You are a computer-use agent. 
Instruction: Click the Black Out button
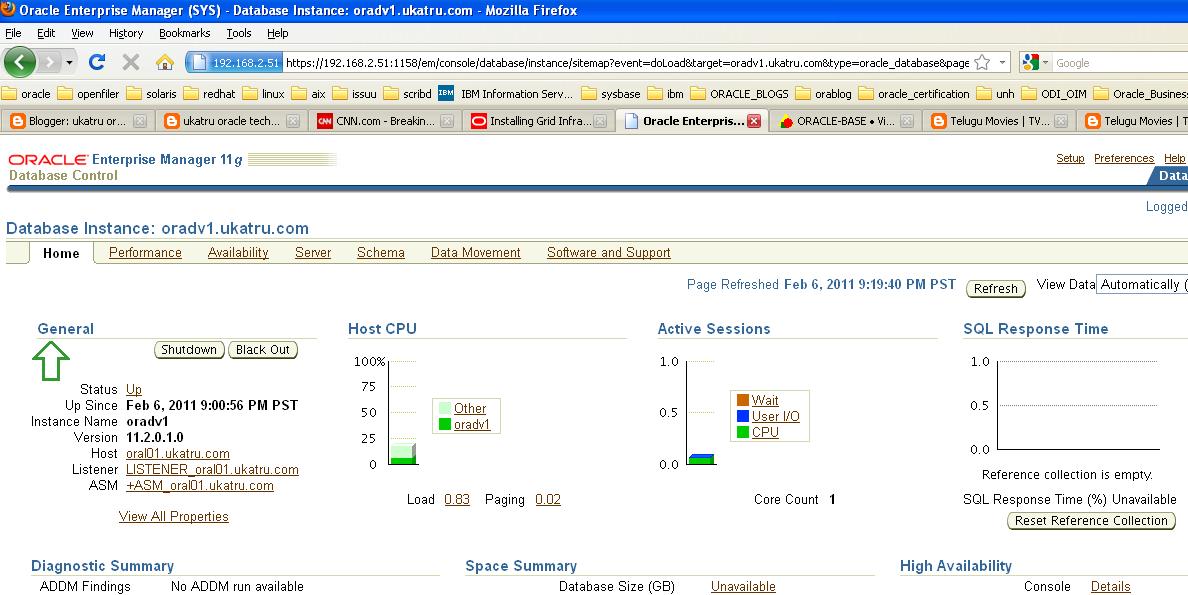click(263, 349)
